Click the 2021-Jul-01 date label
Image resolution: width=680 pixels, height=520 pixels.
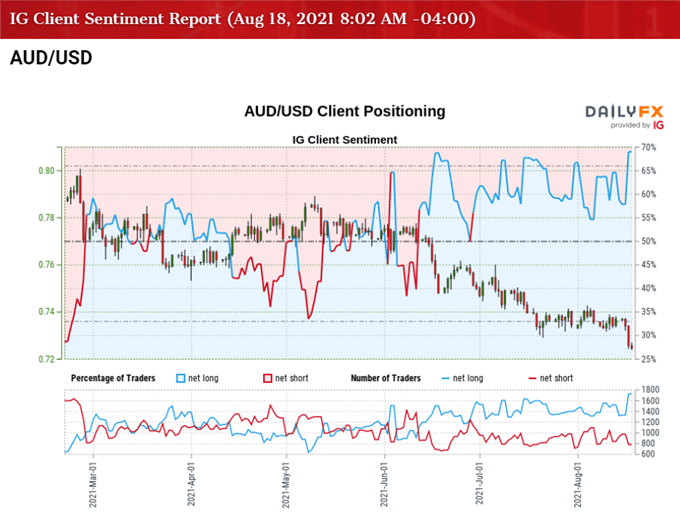[479, 484]
